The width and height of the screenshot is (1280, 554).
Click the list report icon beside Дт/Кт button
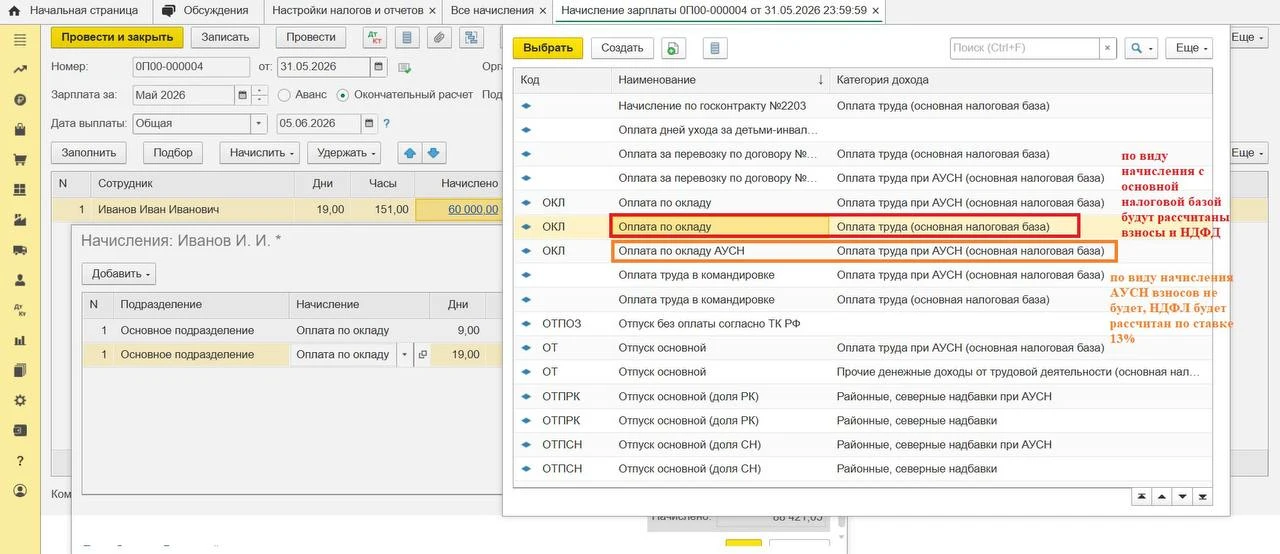tap(407, 38)
